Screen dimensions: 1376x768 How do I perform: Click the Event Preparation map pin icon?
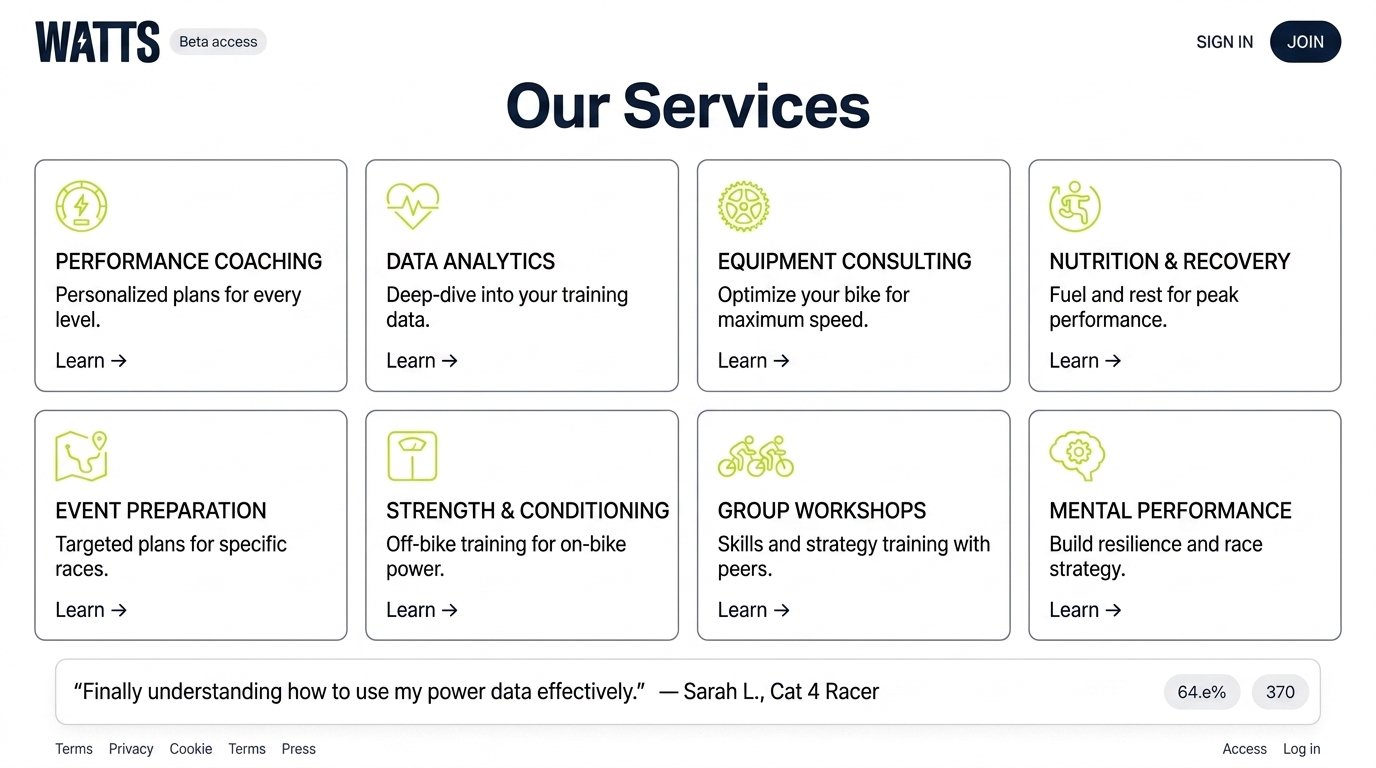click(81, 456)
